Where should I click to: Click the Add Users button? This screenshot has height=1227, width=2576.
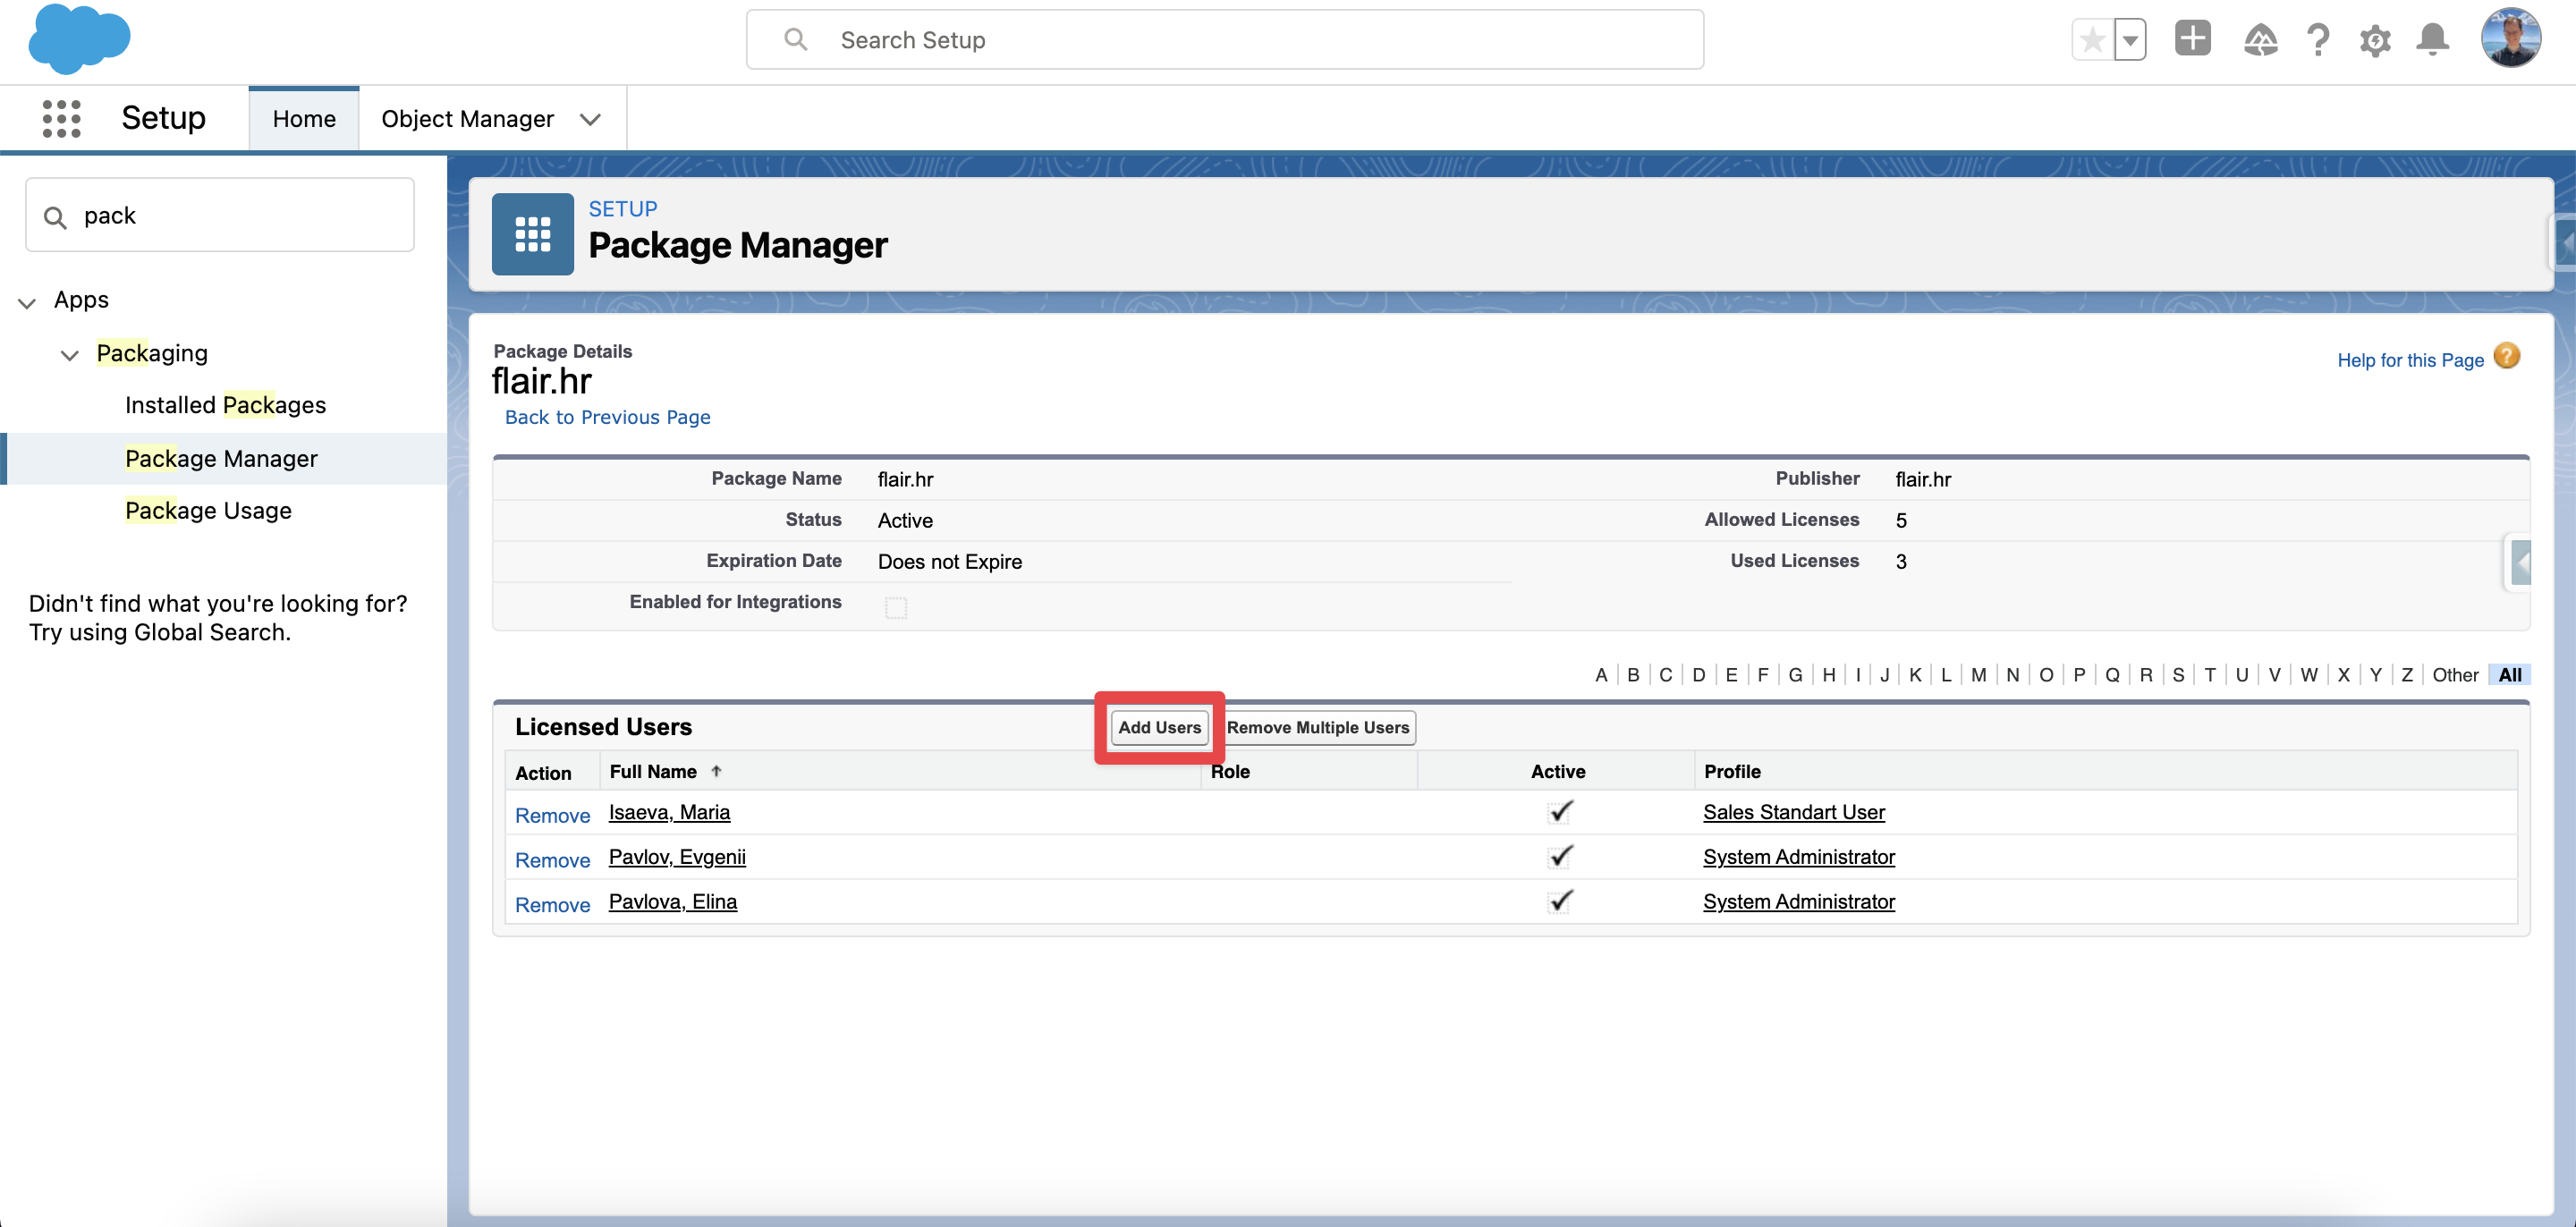click(1159, 727)
